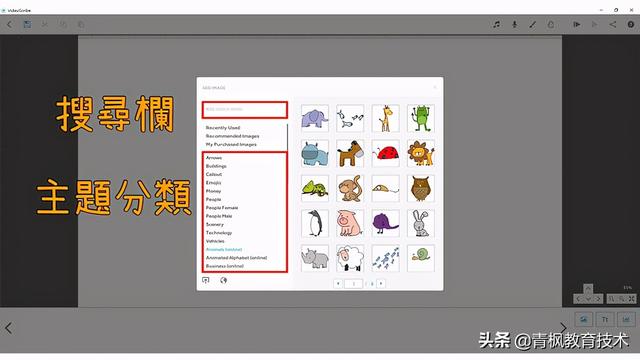Select the Technology category
This screenshot has width=640, height=360.
click(x=219, y=233)
